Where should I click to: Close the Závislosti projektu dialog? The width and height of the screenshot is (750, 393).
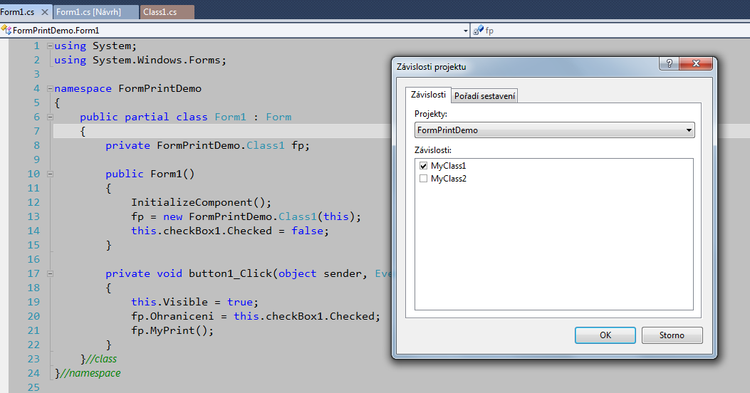(696, 63)
